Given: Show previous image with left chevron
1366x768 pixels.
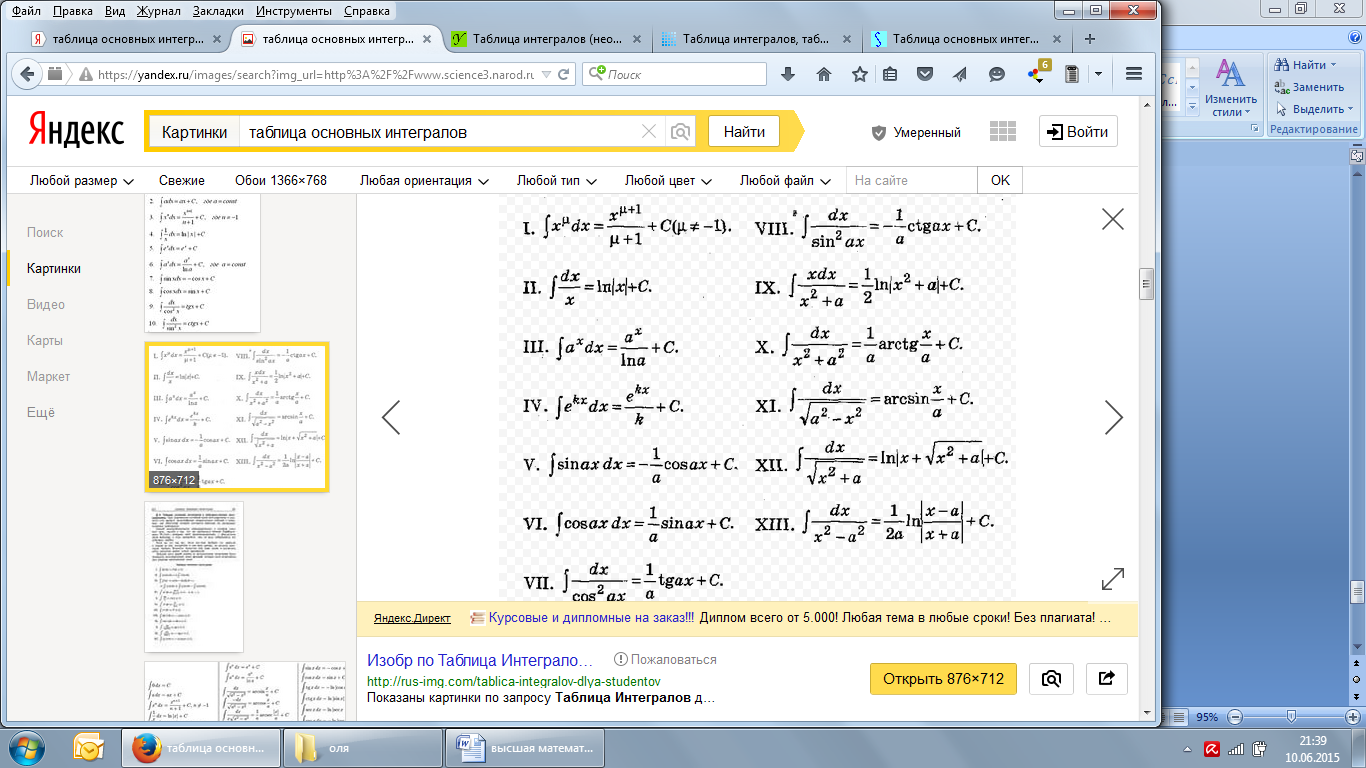Looking at the screenshot, I should [391, 417].
